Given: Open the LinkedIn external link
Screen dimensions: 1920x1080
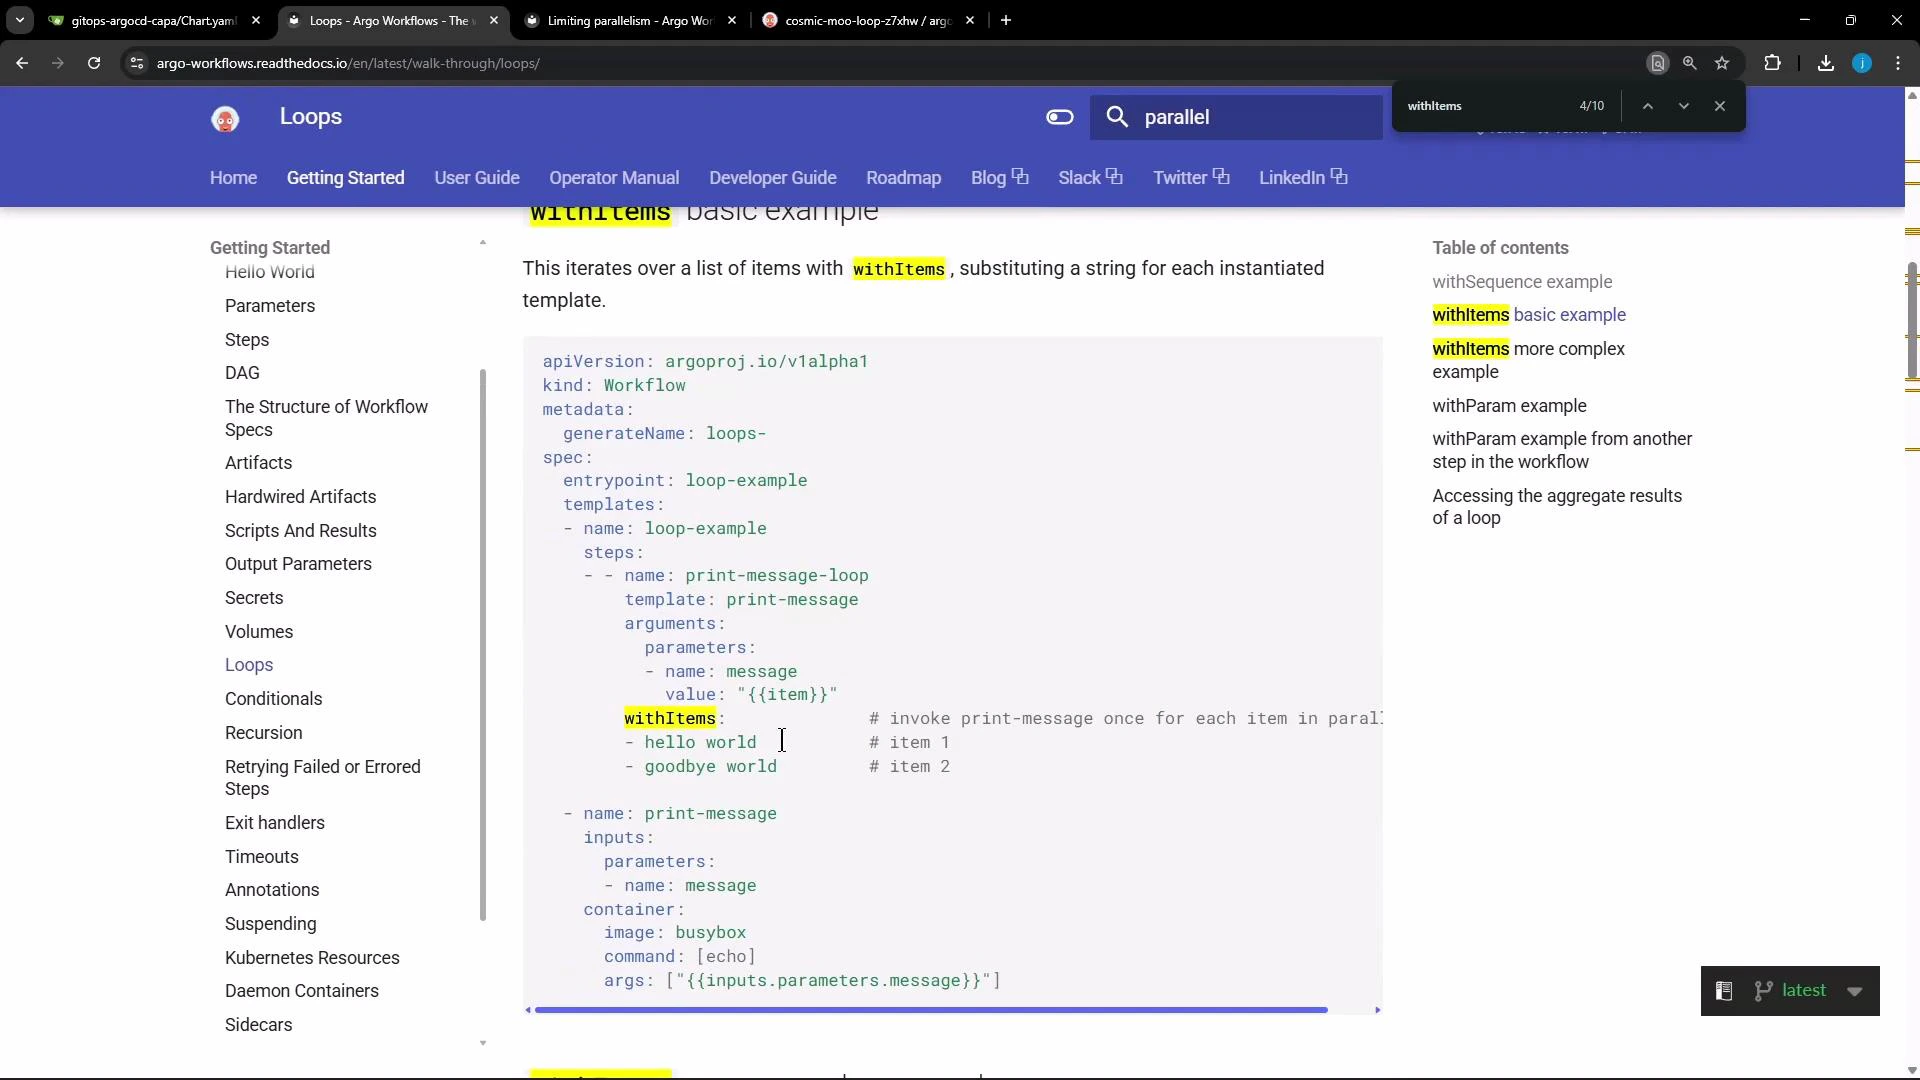Looking at the screenshot, I should [1303, 178].
